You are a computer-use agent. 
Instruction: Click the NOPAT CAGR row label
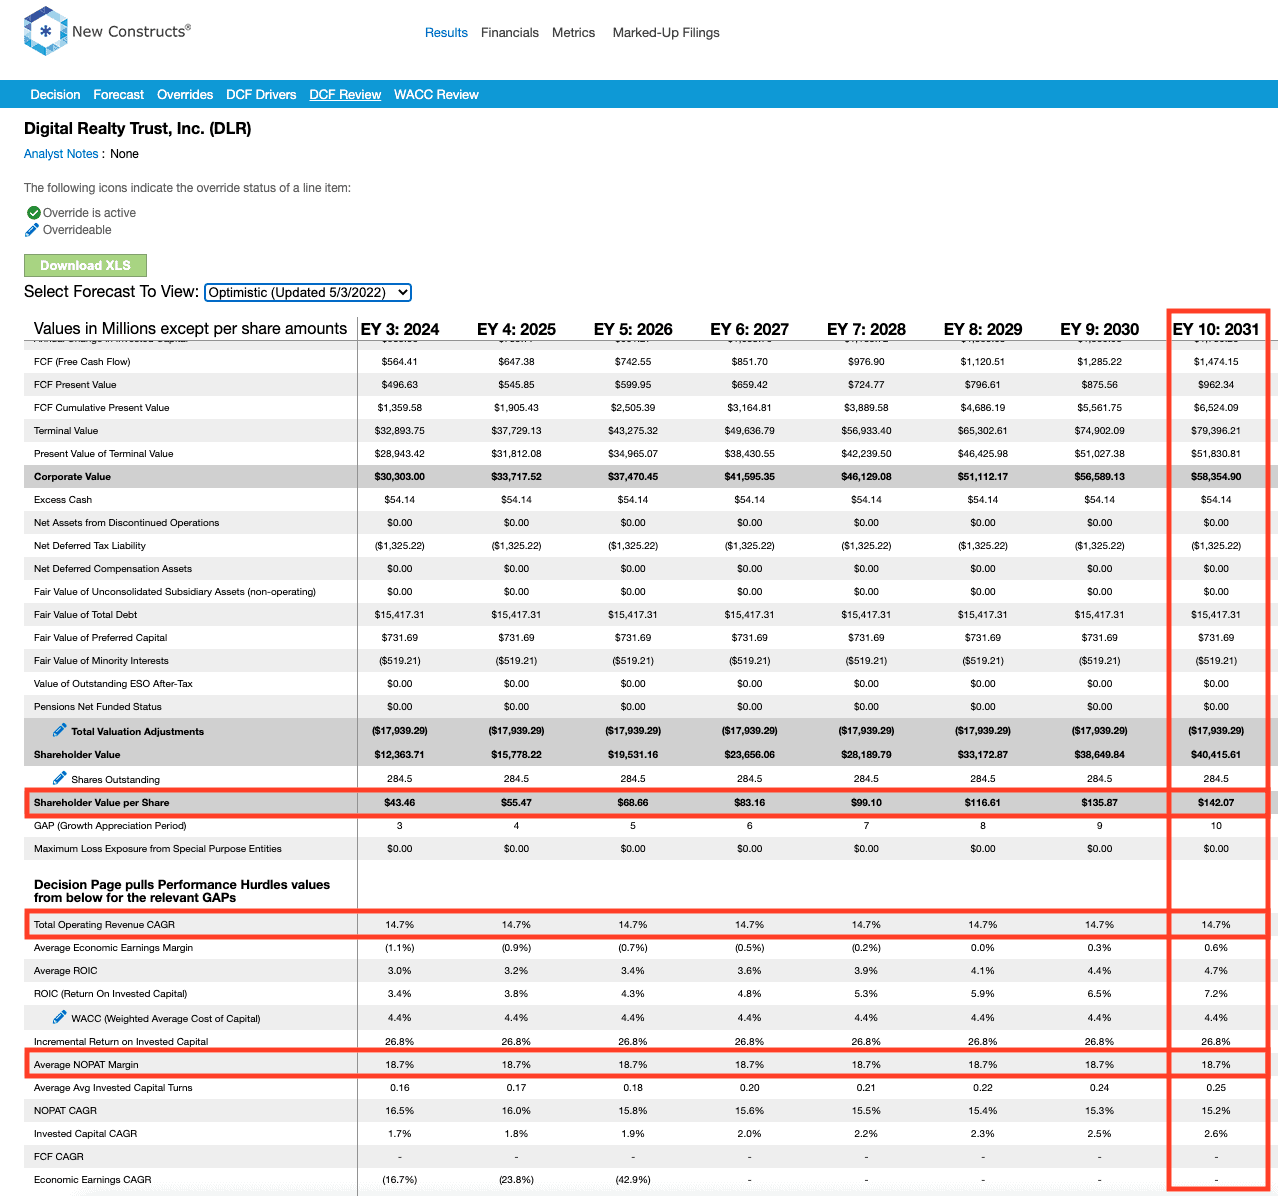65,1111
